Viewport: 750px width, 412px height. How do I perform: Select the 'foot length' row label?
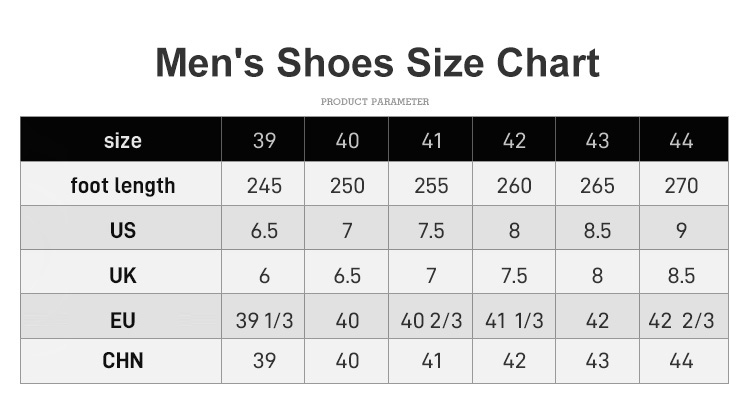tap(122, 185)
